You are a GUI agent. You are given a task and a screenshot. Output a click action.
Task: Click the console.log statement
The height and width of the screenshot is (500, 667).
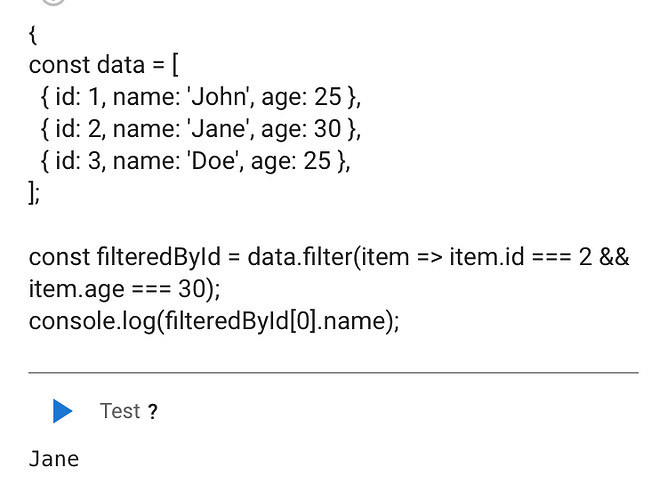click(214, 321)
